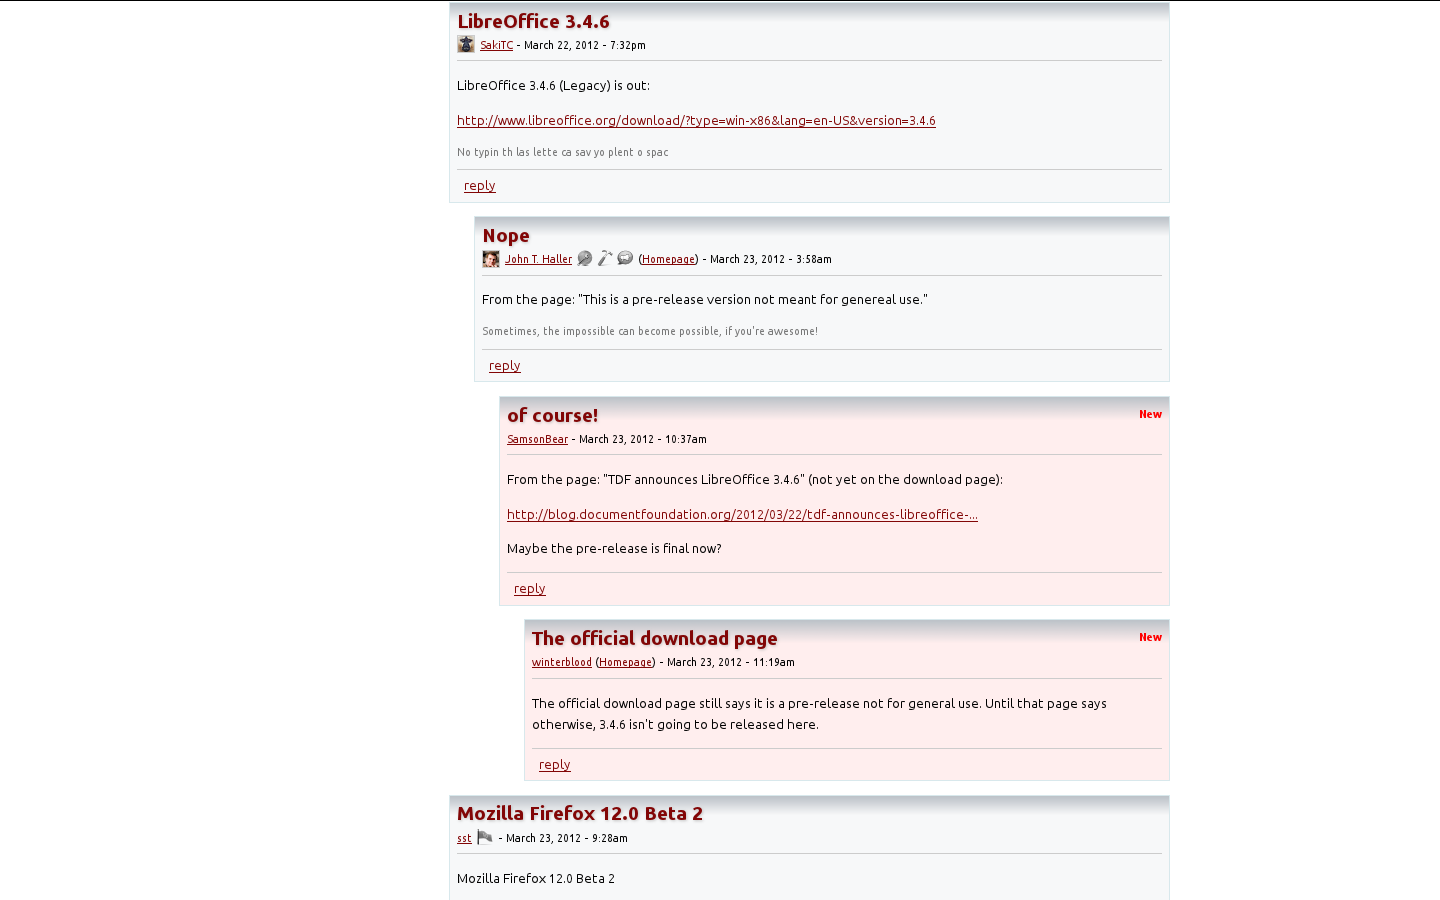Open the LibreOffice download URL link
1440x900 pixels.
[x=696, y=120]
